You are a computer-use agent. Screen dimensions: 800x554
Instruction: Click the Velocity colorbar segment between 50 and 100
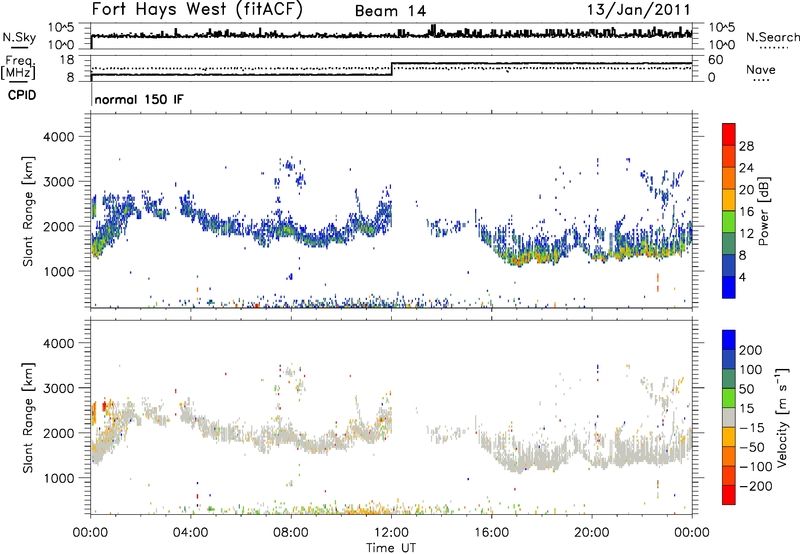(729, 379)
